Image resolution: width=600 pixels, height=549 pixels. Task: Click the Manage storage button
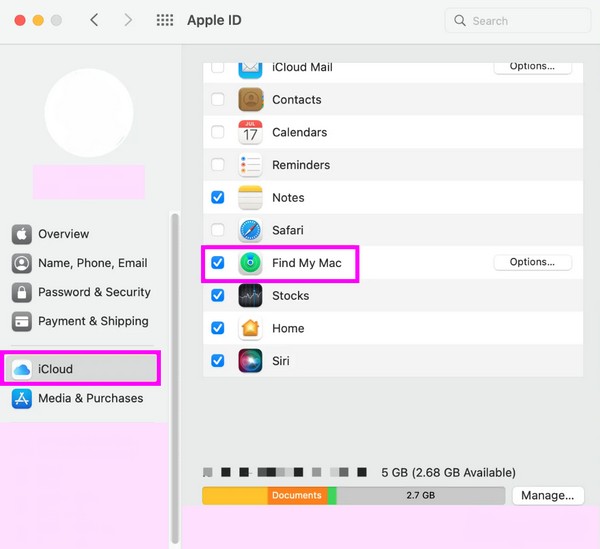548,495
